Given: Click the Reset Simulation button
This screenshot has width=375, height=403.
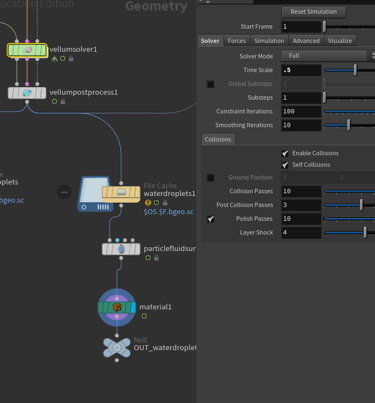Looking at the screenshot, I should click(x=314, y=12).
